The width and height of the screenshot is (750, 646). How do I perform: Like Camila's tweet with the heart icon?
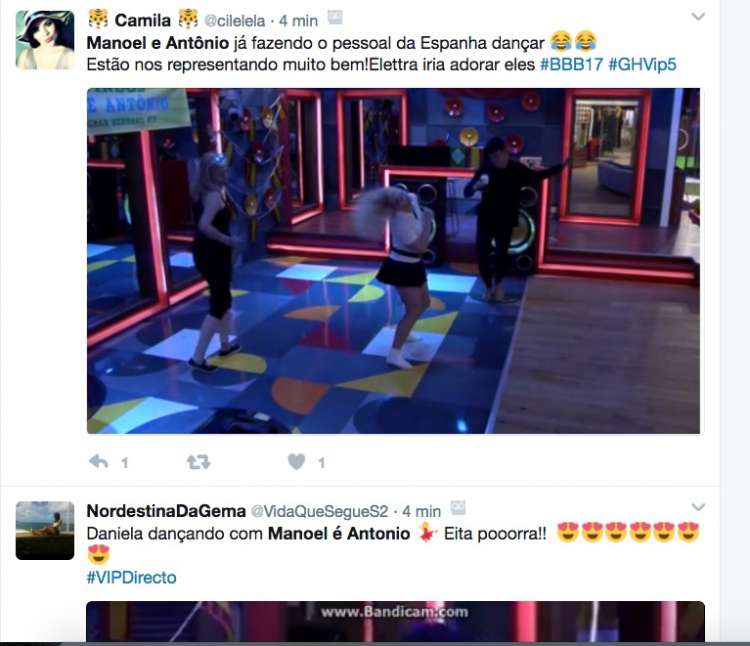point(297,462)
